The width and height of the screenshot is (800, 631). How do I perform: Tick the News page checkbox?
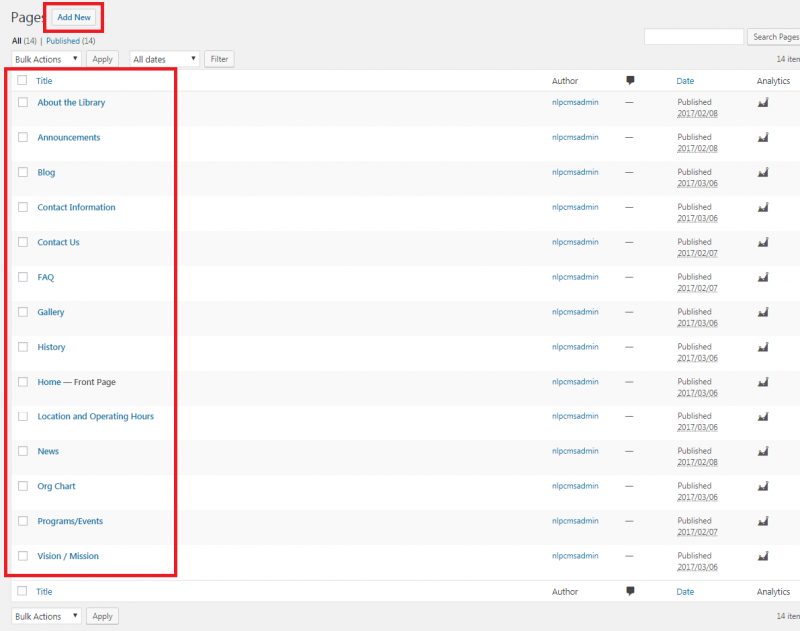(23, 451)
